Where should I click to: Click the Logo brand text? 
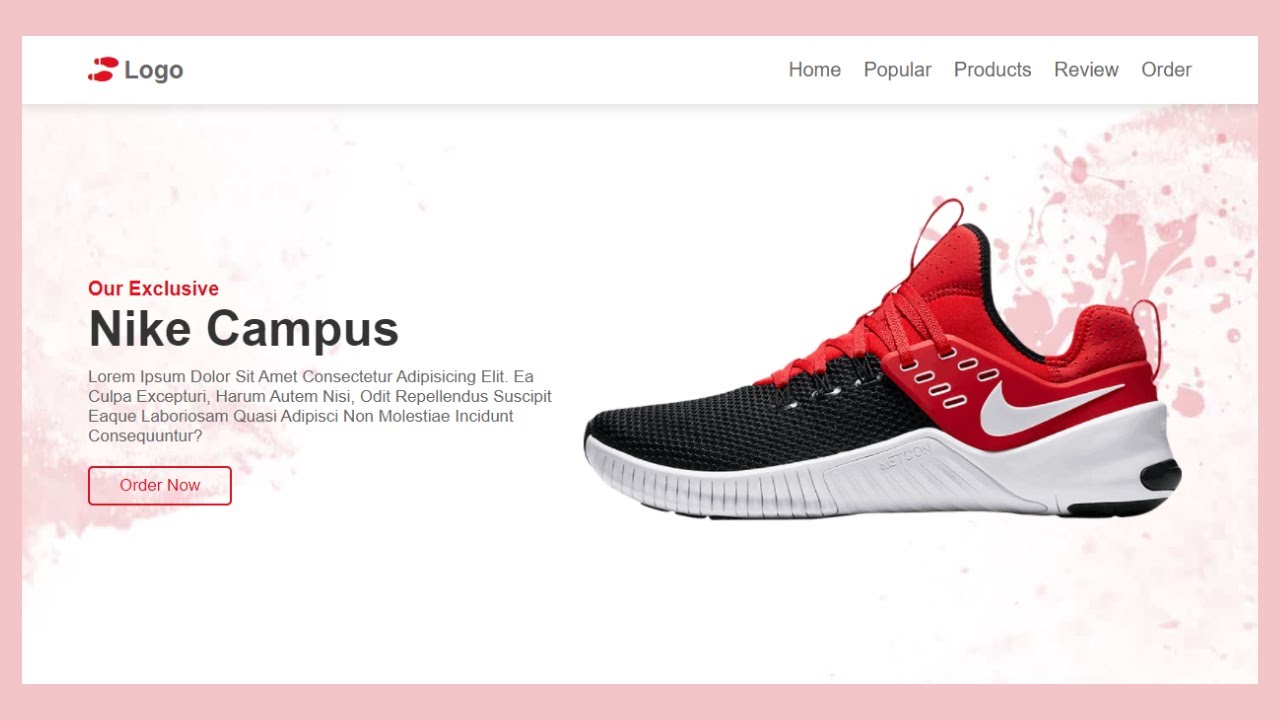coord(154,70)
